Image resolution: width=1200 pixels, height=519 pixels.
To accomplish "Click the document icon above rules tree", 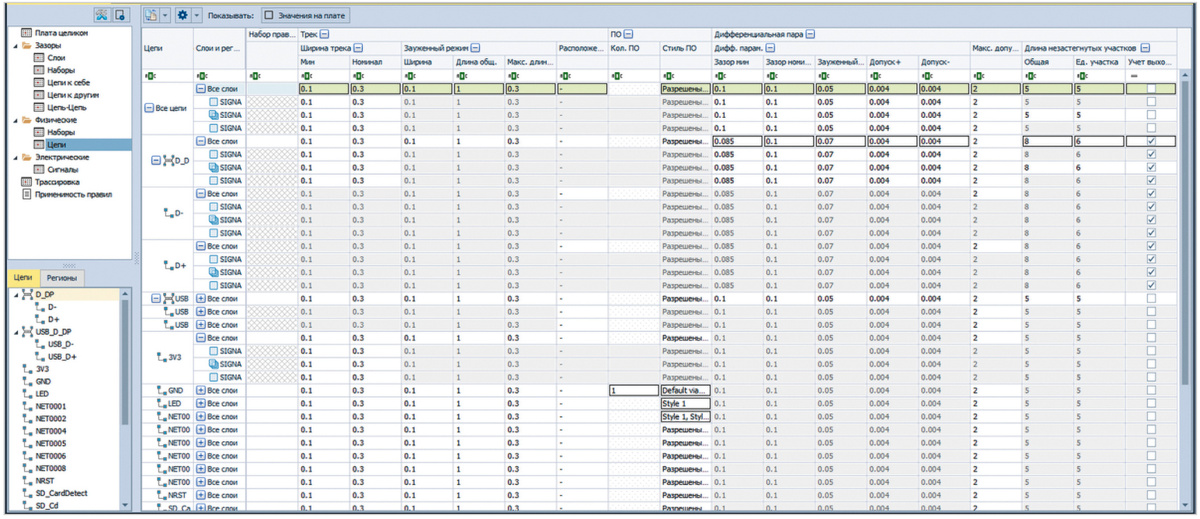I will point(120,15).
